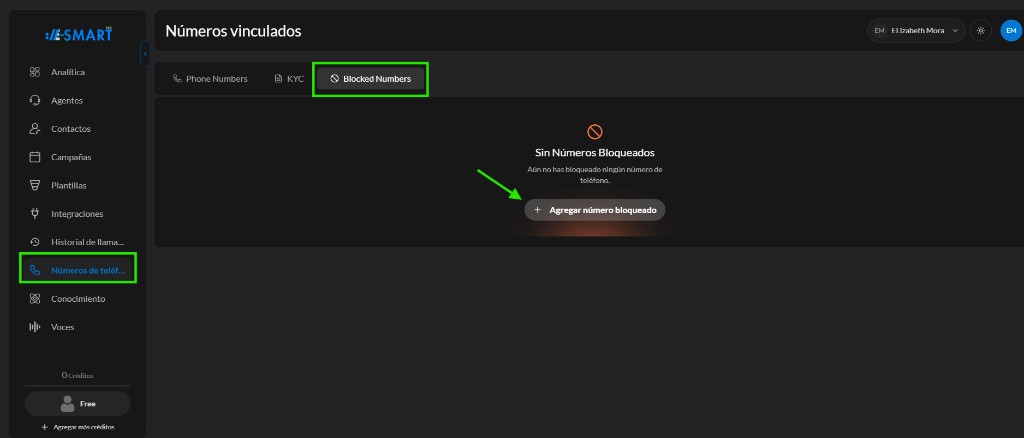Select the Integraciones plug icon
1024x438 pixels.
pos(35,213)
